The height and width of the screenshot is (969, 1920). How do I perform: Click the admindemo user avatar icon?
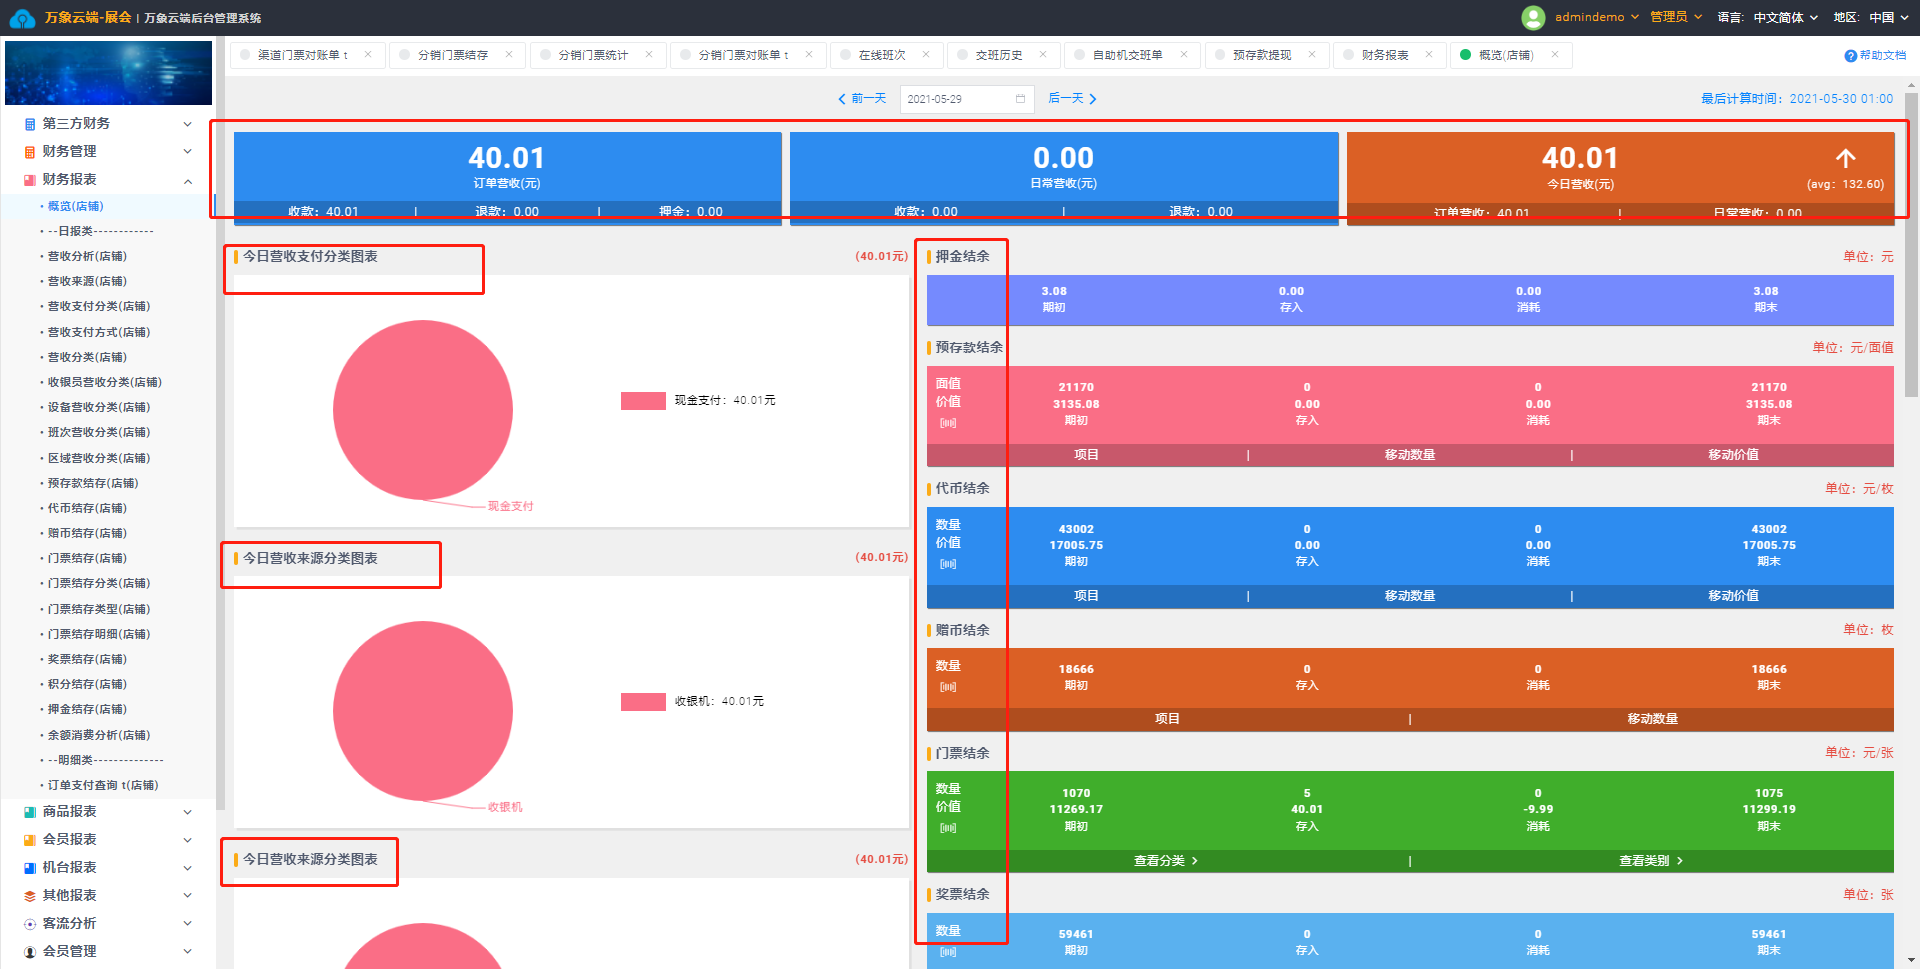point(1532,17)
